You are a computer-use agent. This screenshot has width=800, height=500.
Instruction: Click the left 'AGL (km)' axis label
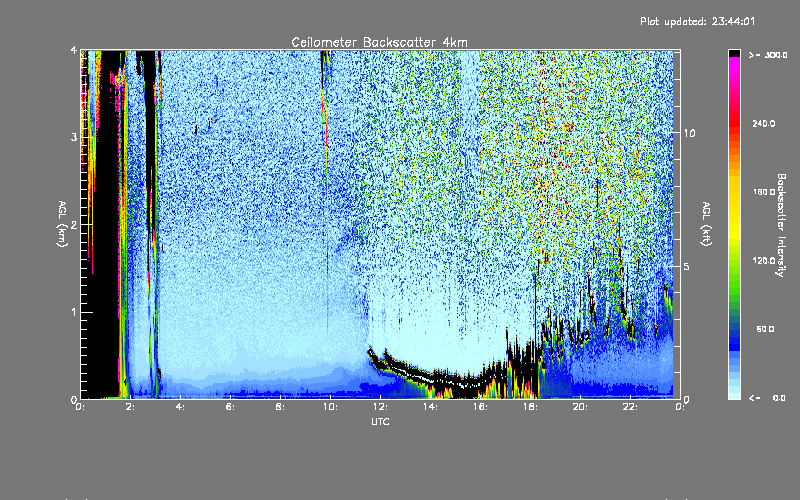(x=62, y=224)
